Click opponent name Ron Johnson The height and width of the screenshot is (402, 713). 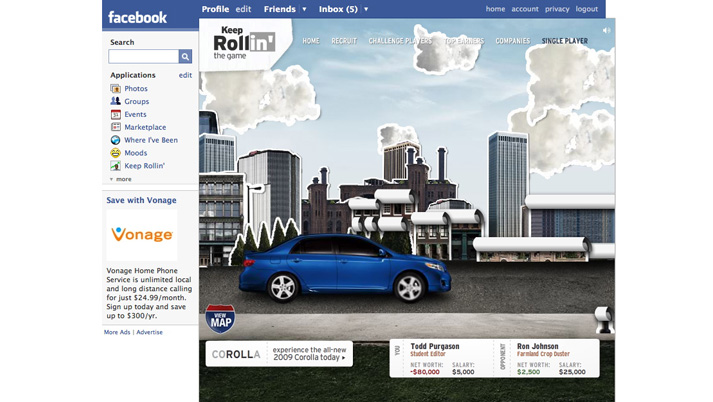coord(537,346)
